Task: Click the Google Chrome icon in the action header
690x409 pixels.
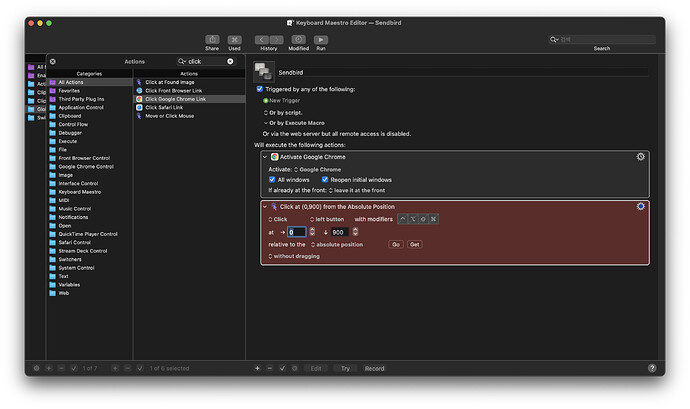Action: tap(275, 157)
